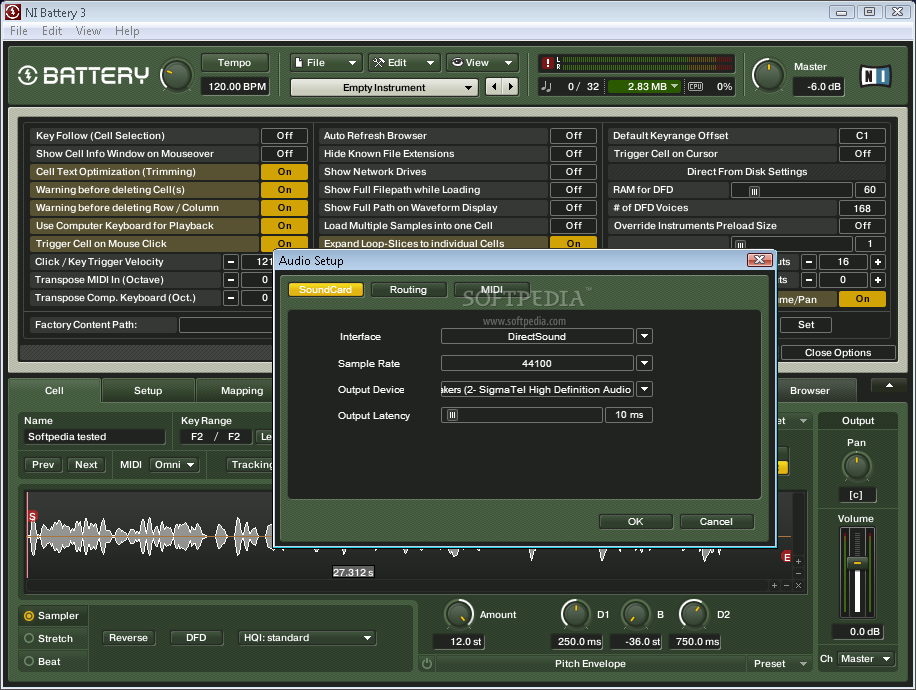The width and height of the screenshot is (916, 690).
Task: Open the MIDI Omni channel dropdown
Action: (x=174, y=464)
